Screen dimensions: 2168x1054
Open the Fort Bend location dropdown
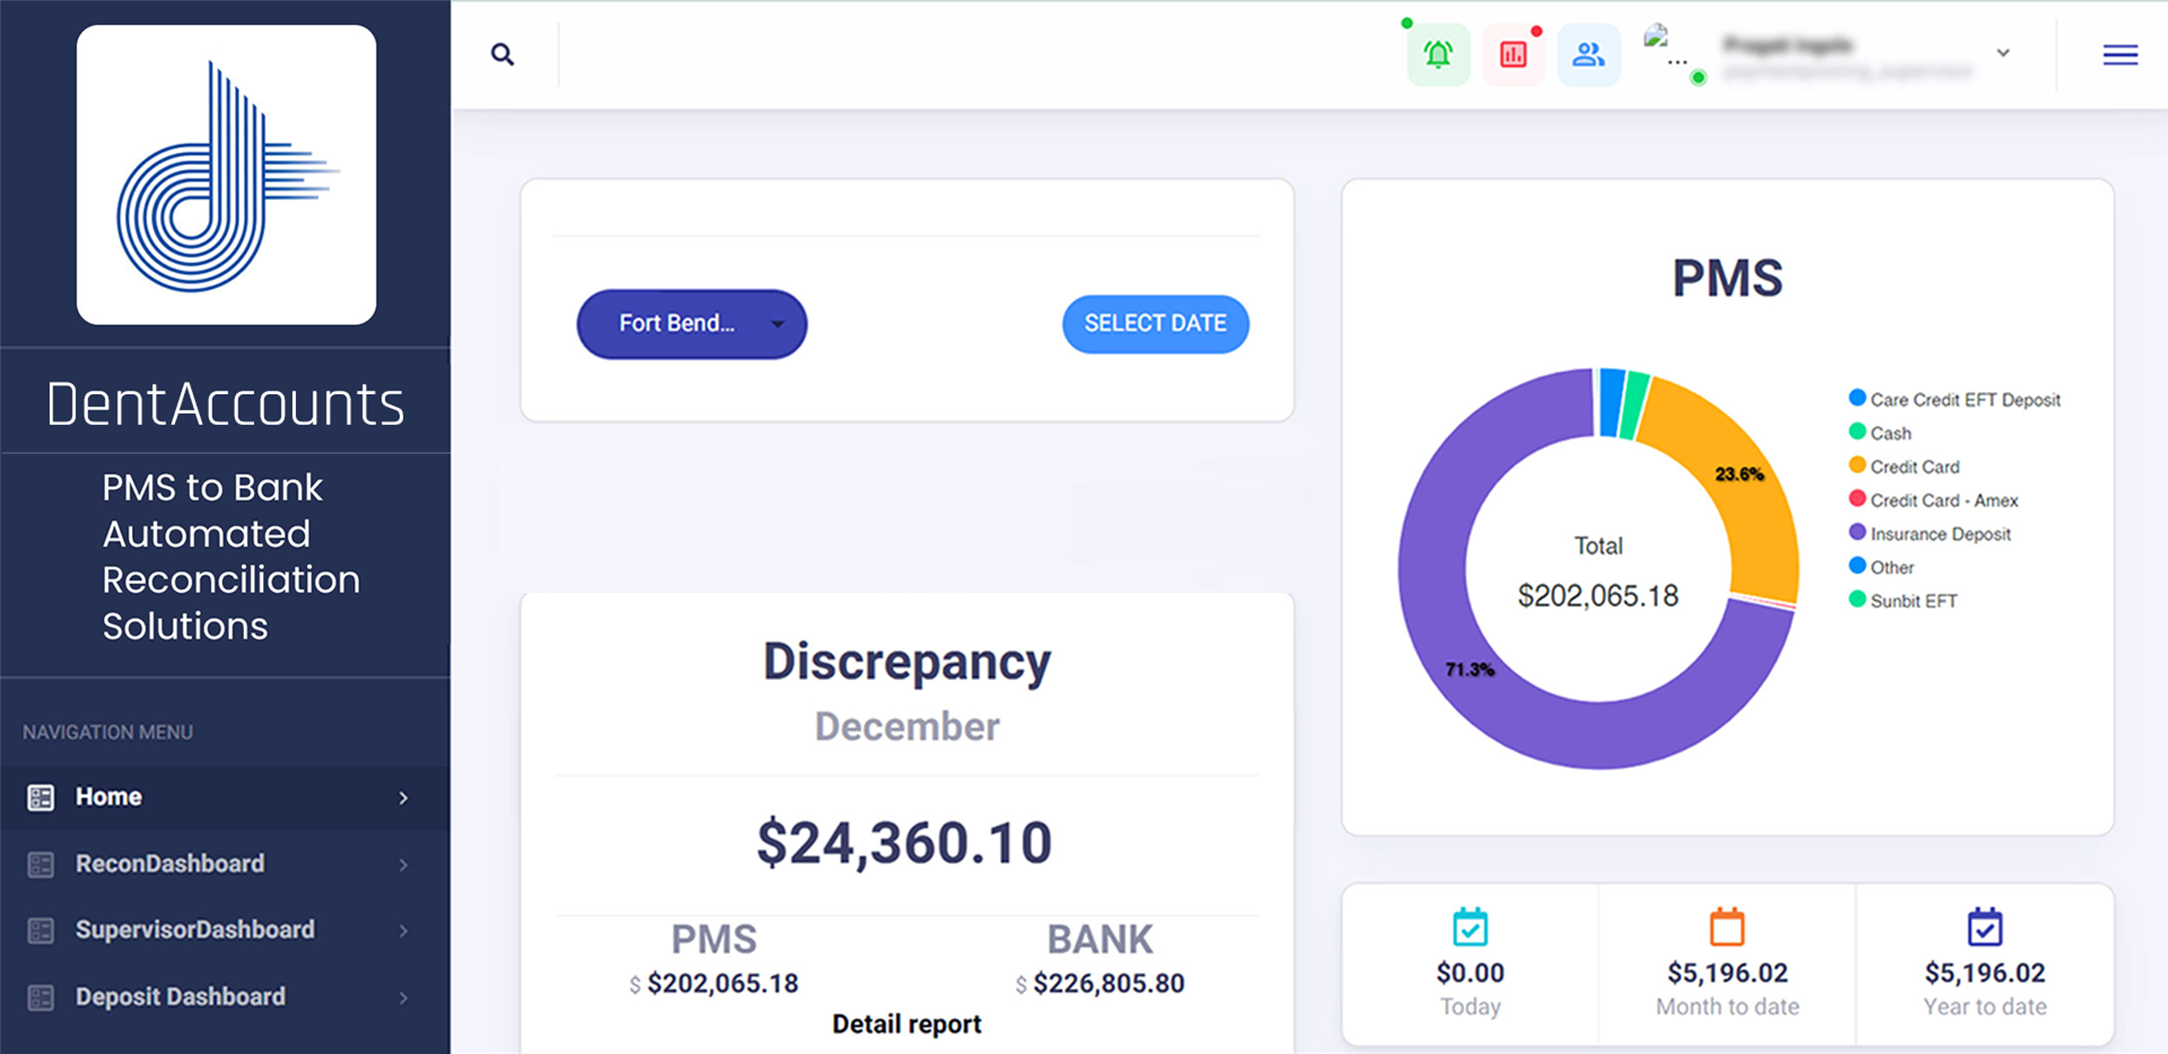coord(692,324)
